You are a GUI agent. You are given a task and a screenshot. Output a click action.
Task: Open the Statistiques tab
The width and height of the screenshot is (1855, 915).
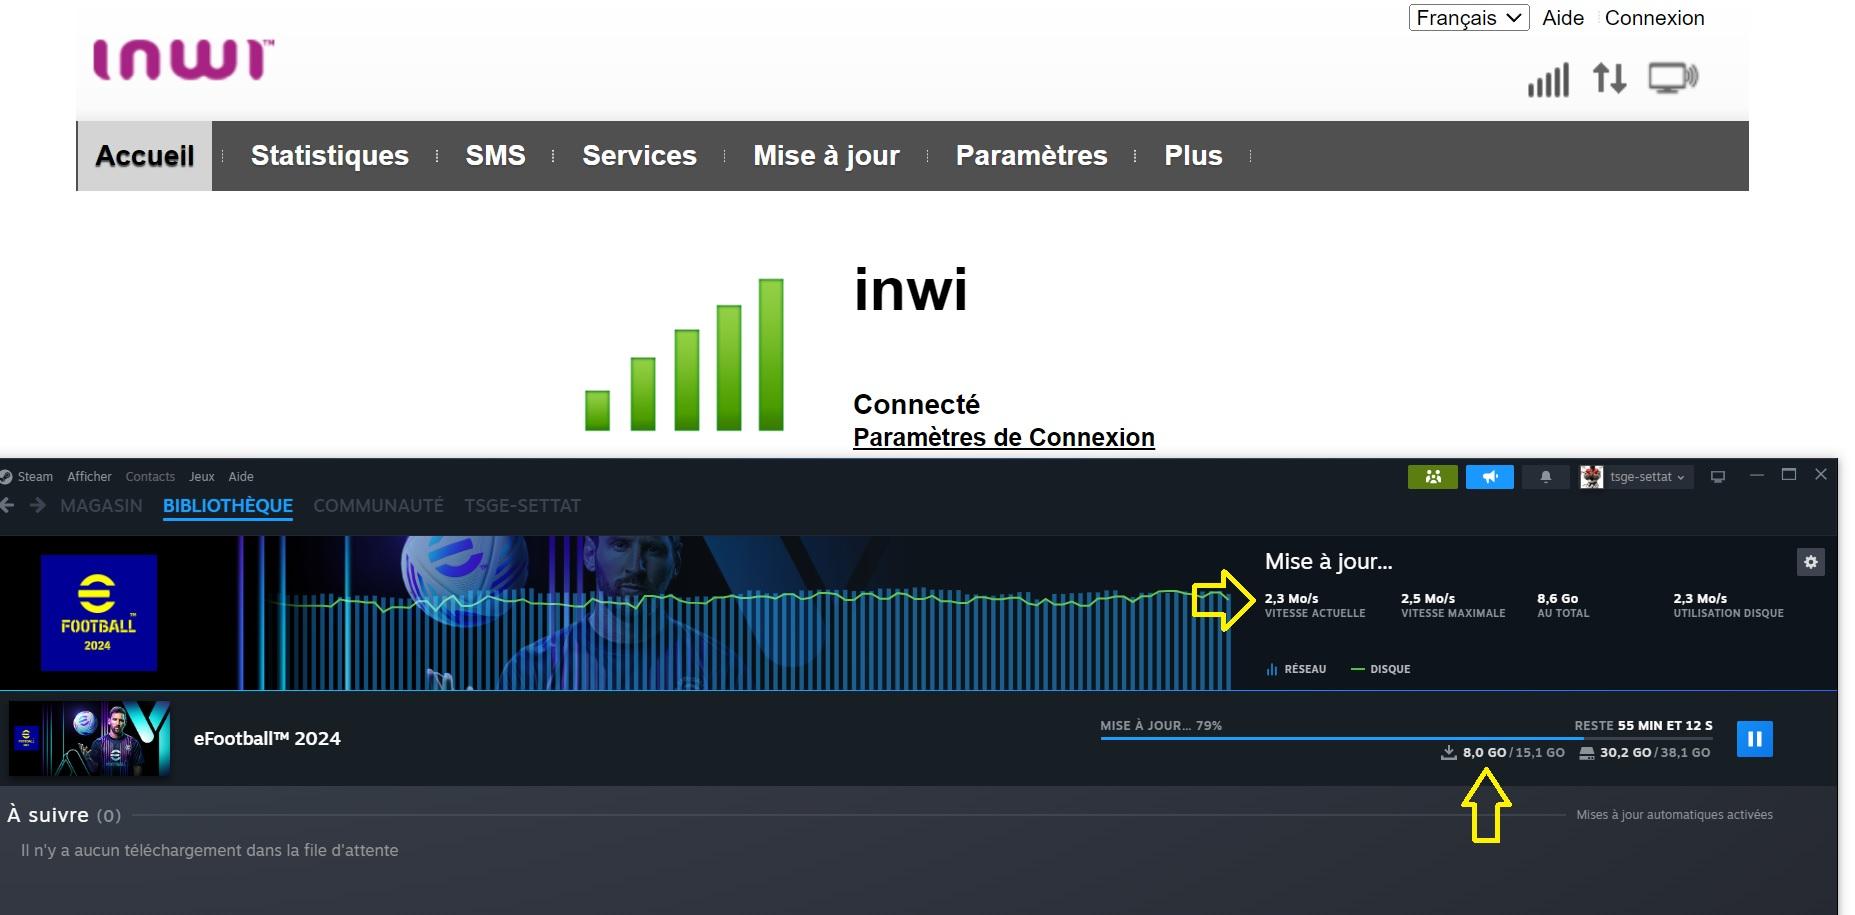coord(330,156)
